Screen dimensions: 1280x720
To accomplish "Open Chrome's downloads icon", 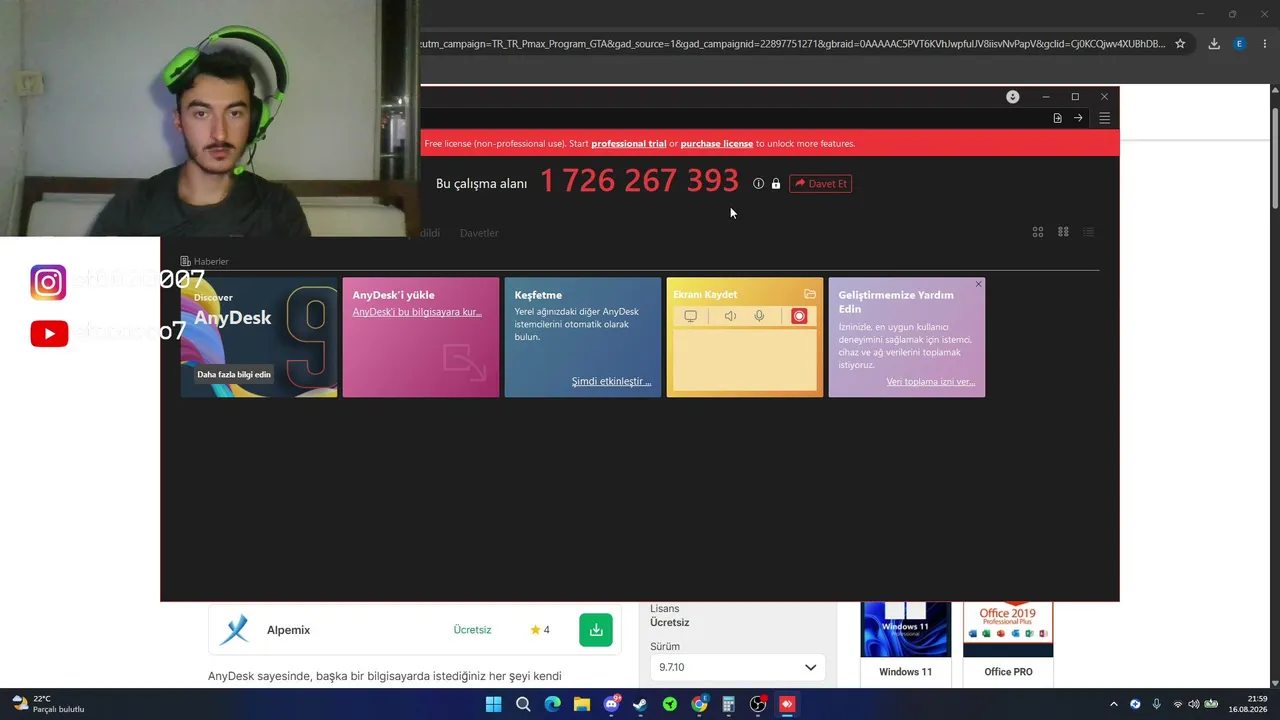I will coord(1214,44).
